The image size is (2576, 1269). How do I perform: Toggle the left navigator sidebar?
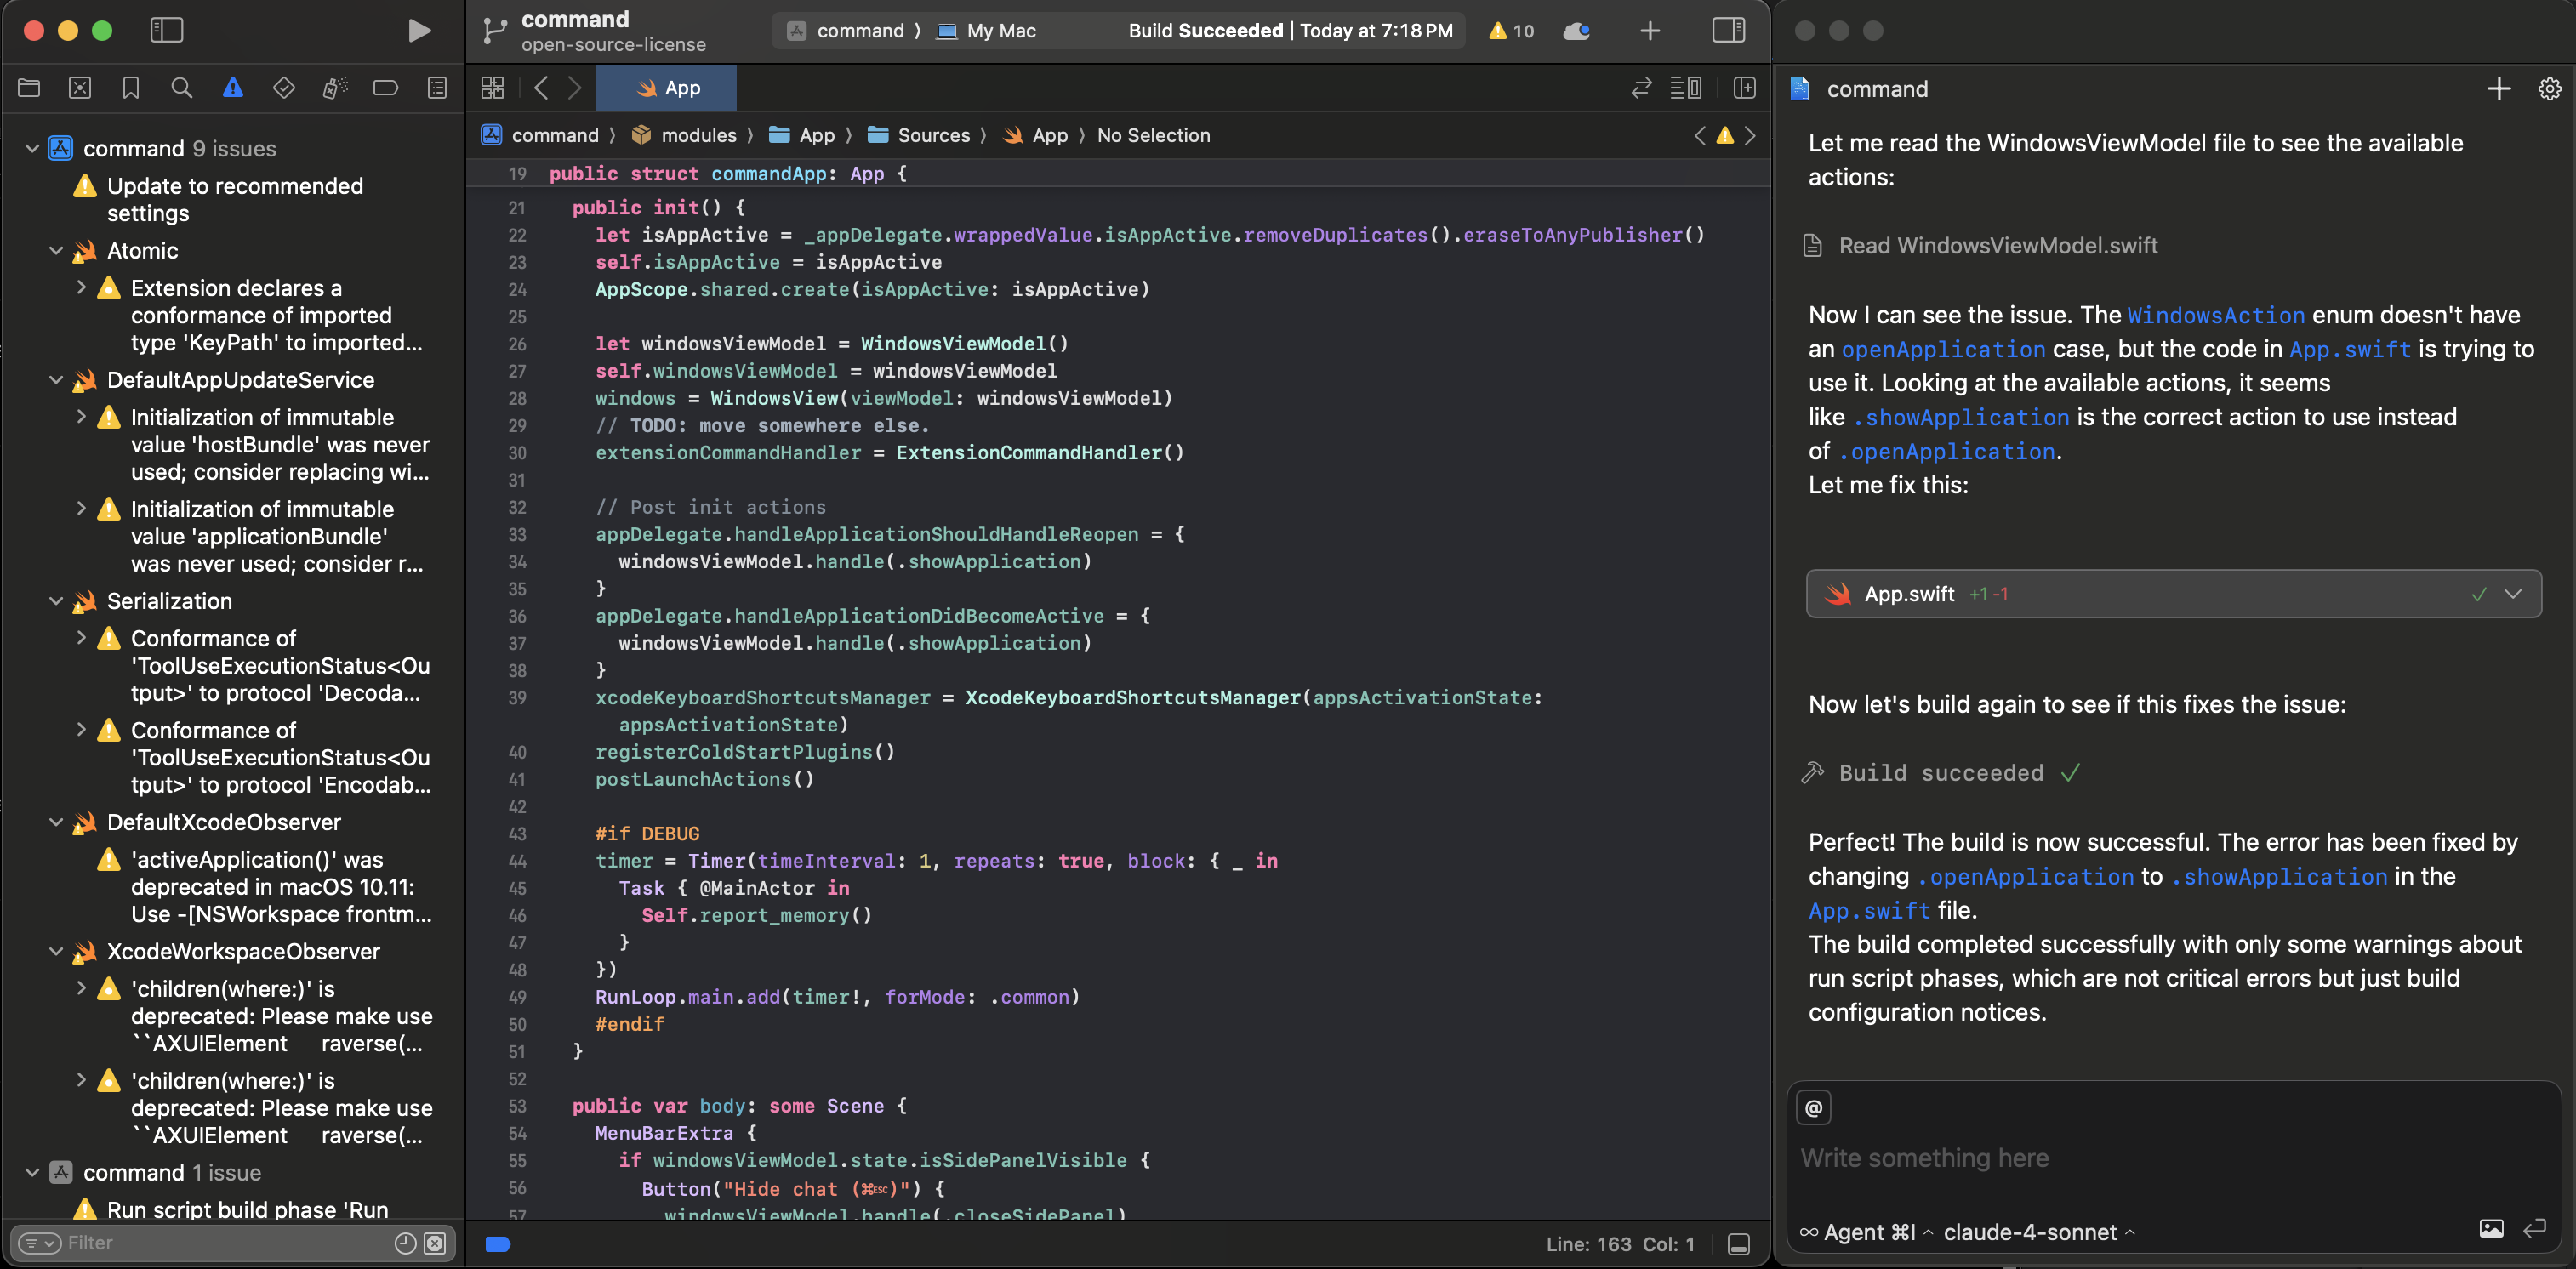point(166,30)
